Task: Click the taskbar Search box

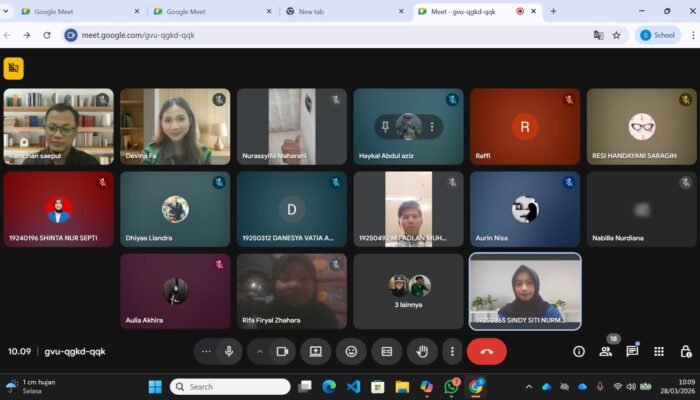Action: (x=230, y=387)
